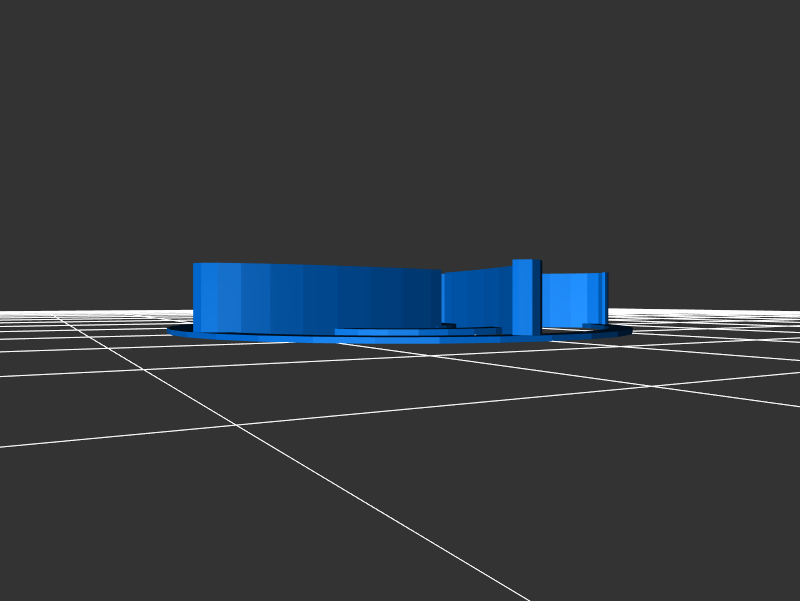Select the far-right end of the light-blue wall
The width and height of the screenshot is (800, 601).
tap(603, 297)
